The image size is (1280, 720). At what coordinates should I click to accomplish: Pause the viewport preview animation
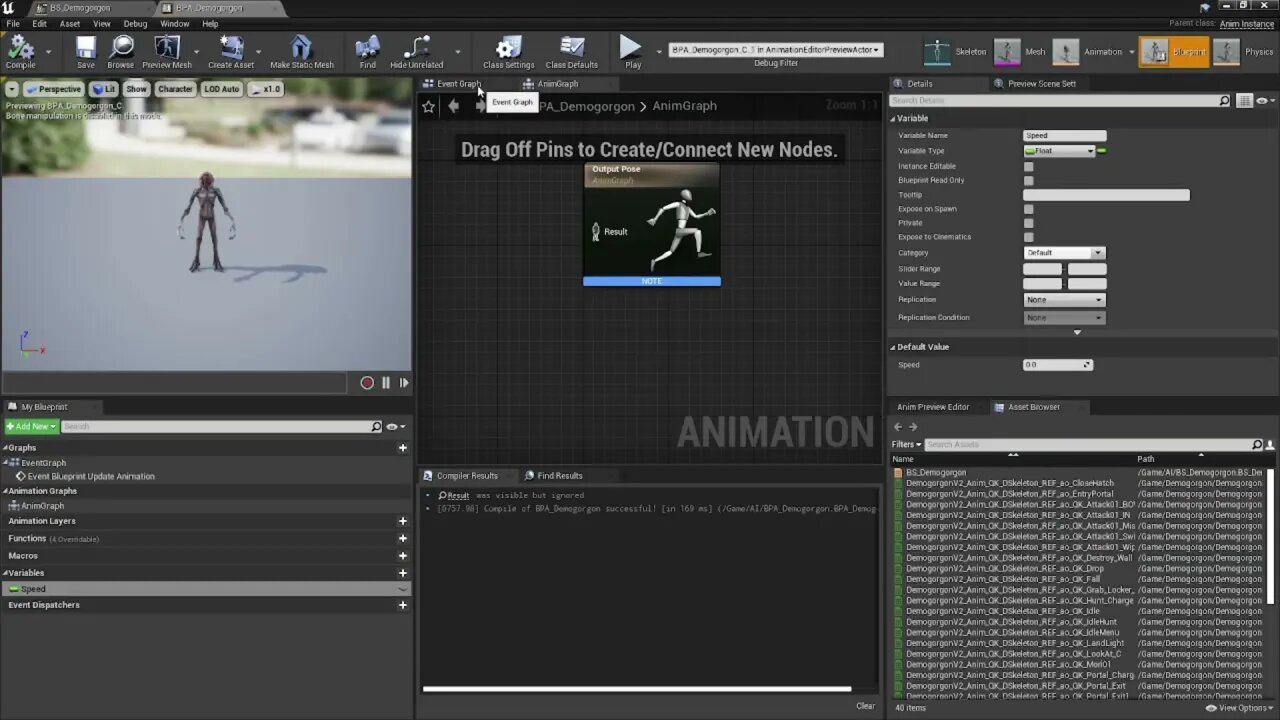(386, 383)
